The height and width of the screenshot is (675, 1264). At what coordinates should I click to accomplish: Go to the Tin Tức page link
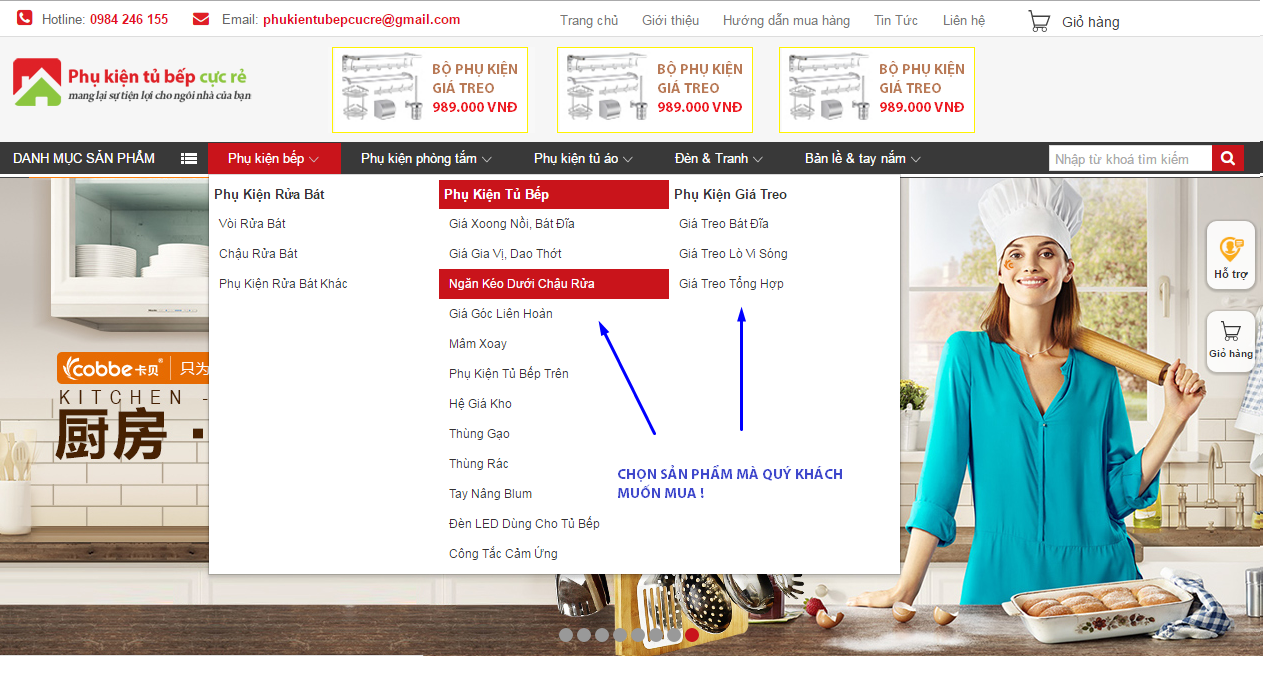click(x=896, y=20)
